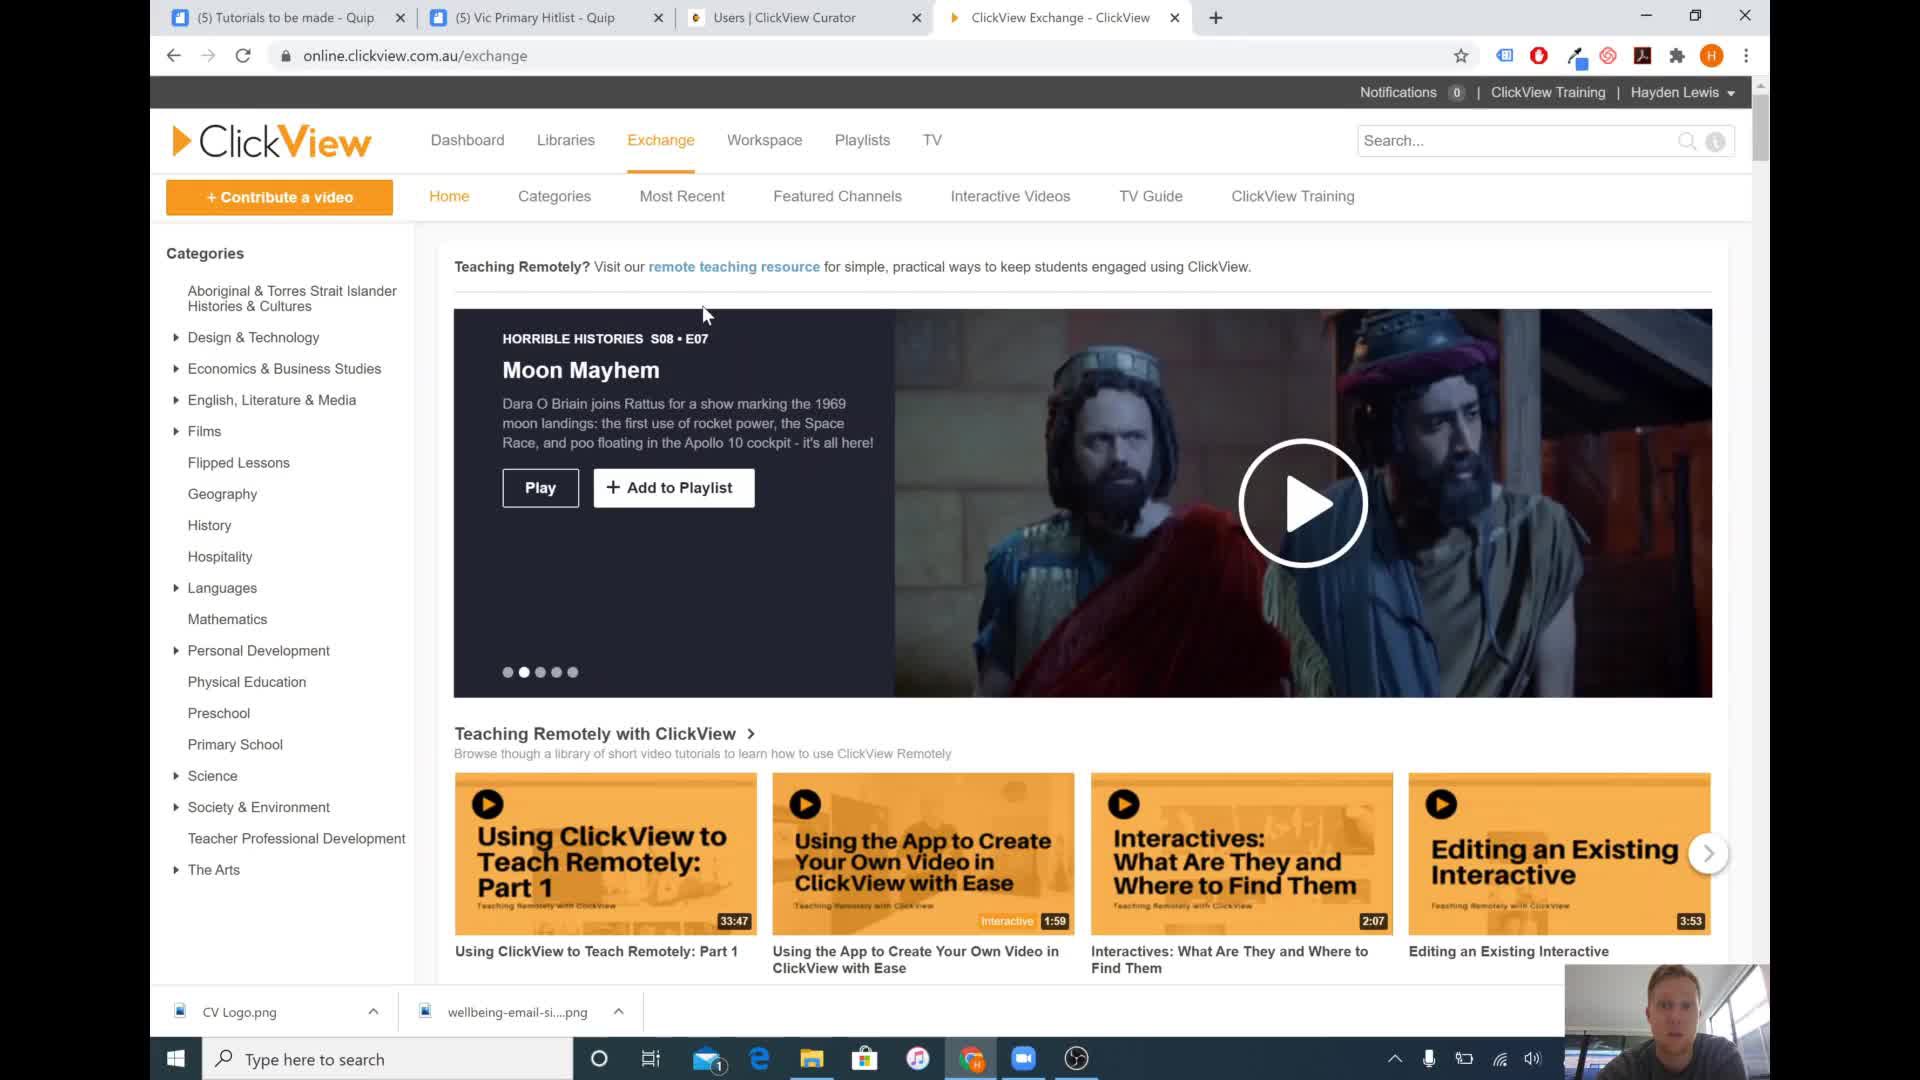This screenshot has height=1080, width=1920.
Task: Expand Economics & Business Studies category
Action: (176, 369)
